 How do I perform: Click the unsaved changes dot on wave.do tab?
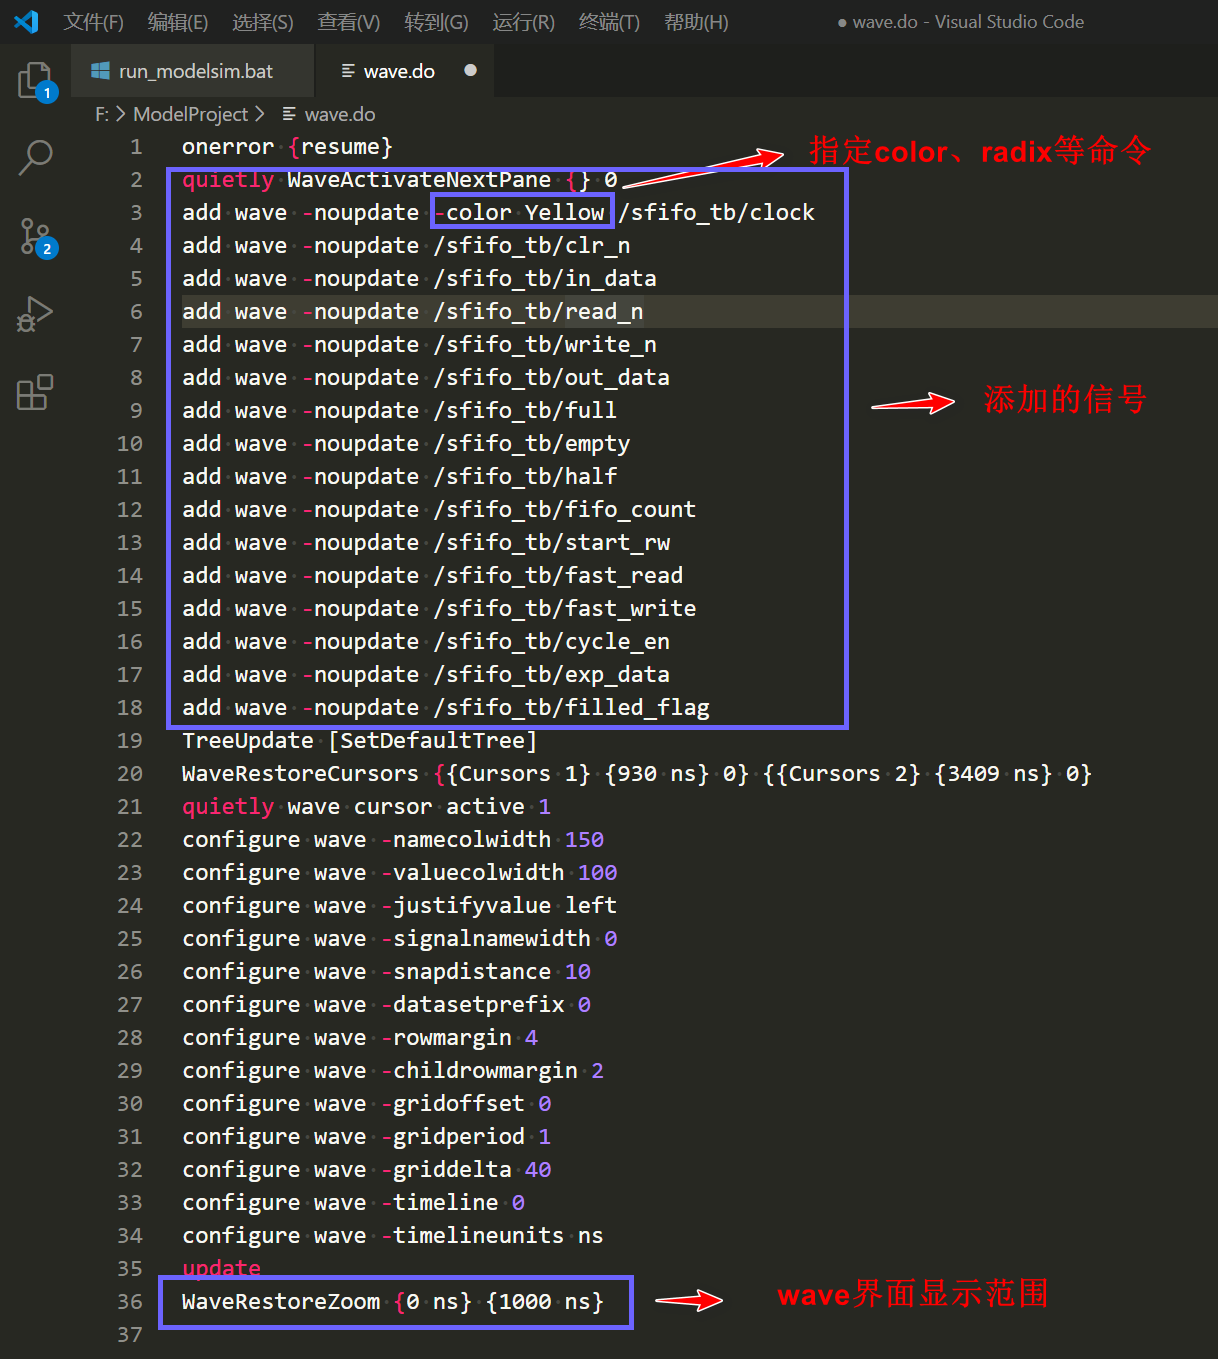(470, 70)
